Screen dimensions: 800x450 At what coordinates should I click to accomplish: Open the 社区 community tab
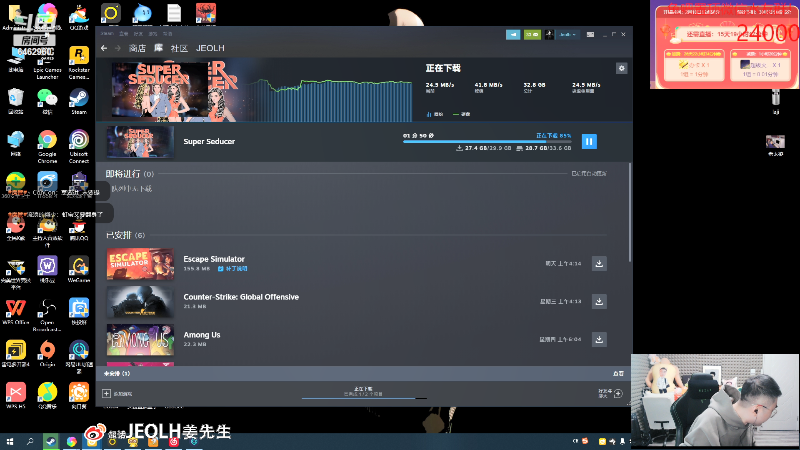pyautogui.click(x=179, y=48)
